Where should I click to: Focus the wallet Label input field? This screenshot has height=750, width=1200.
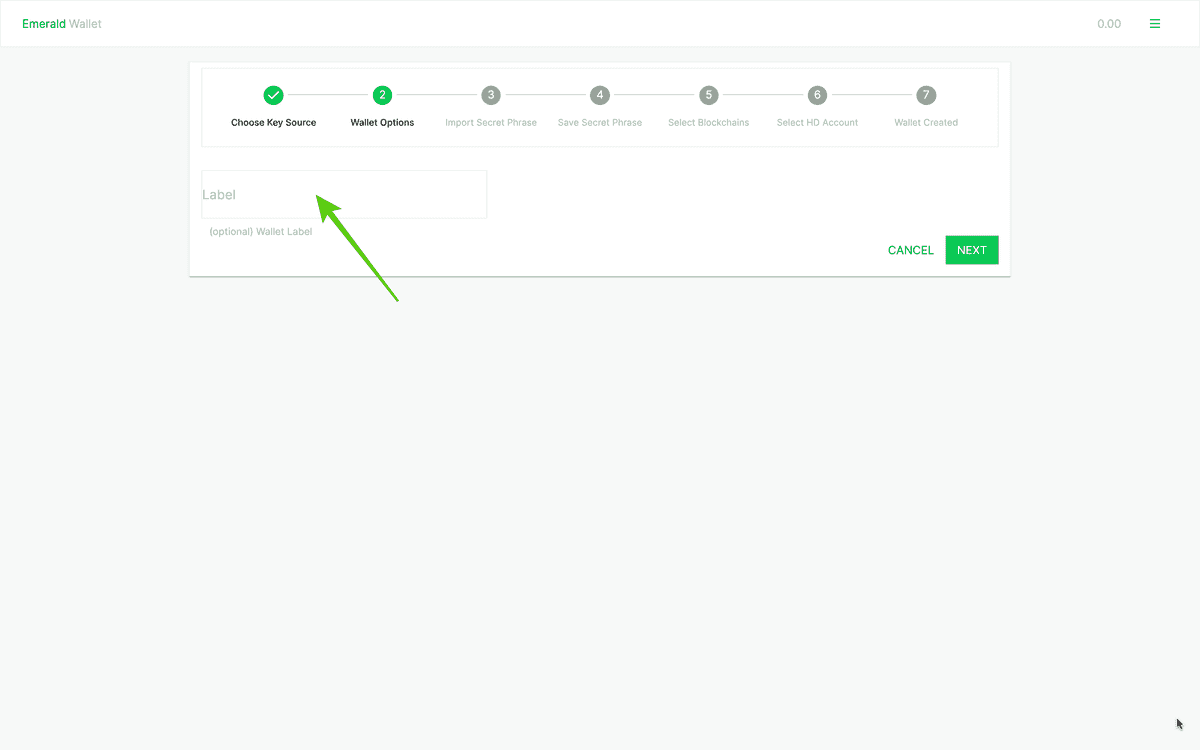point(344,195)
